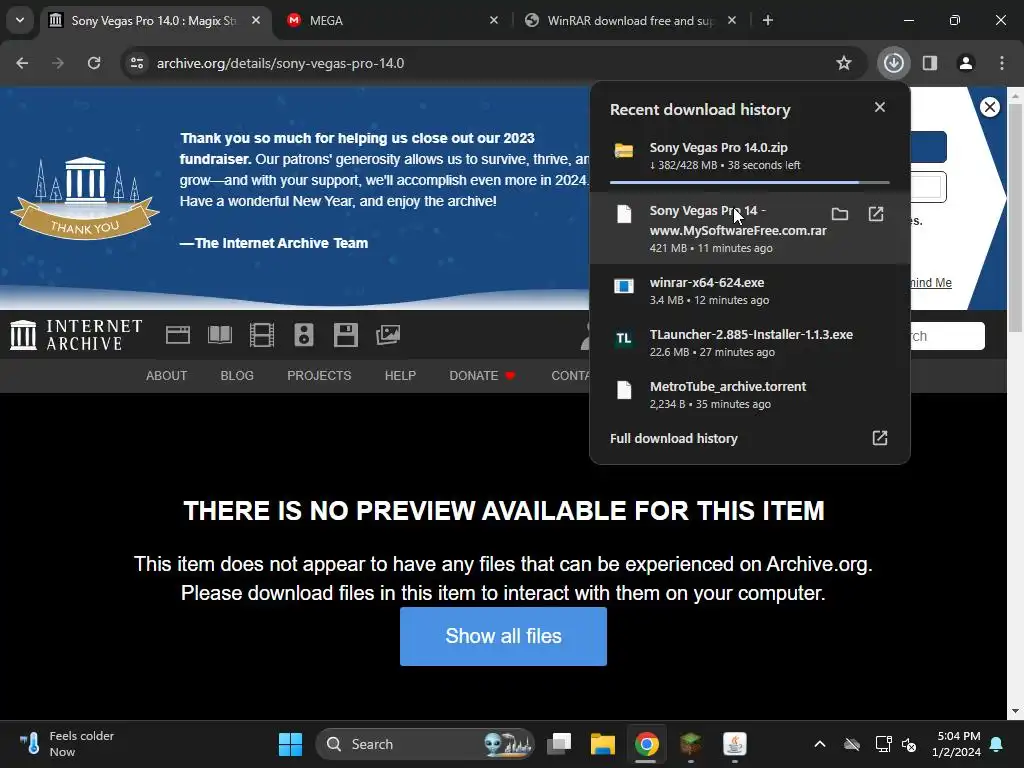Open Internet Archive Software floppy icon
This screenshot has width=1024, height=768.
tap(345, 335)
